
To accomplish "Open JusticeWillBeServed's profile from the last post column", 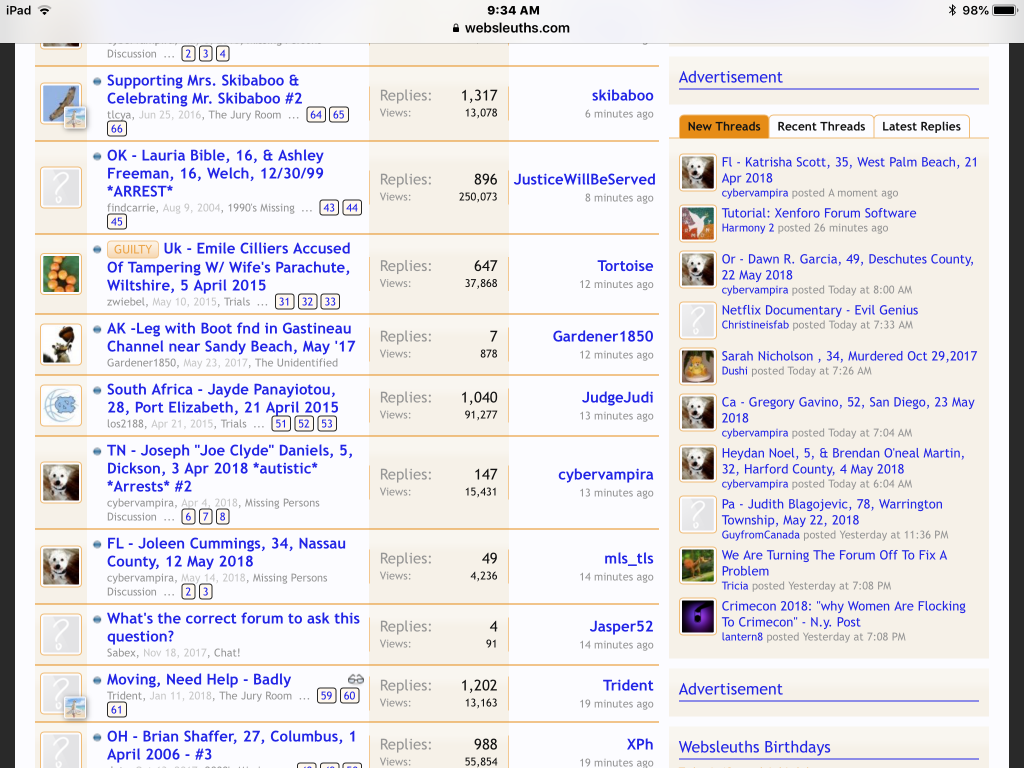I will point(584,179).
